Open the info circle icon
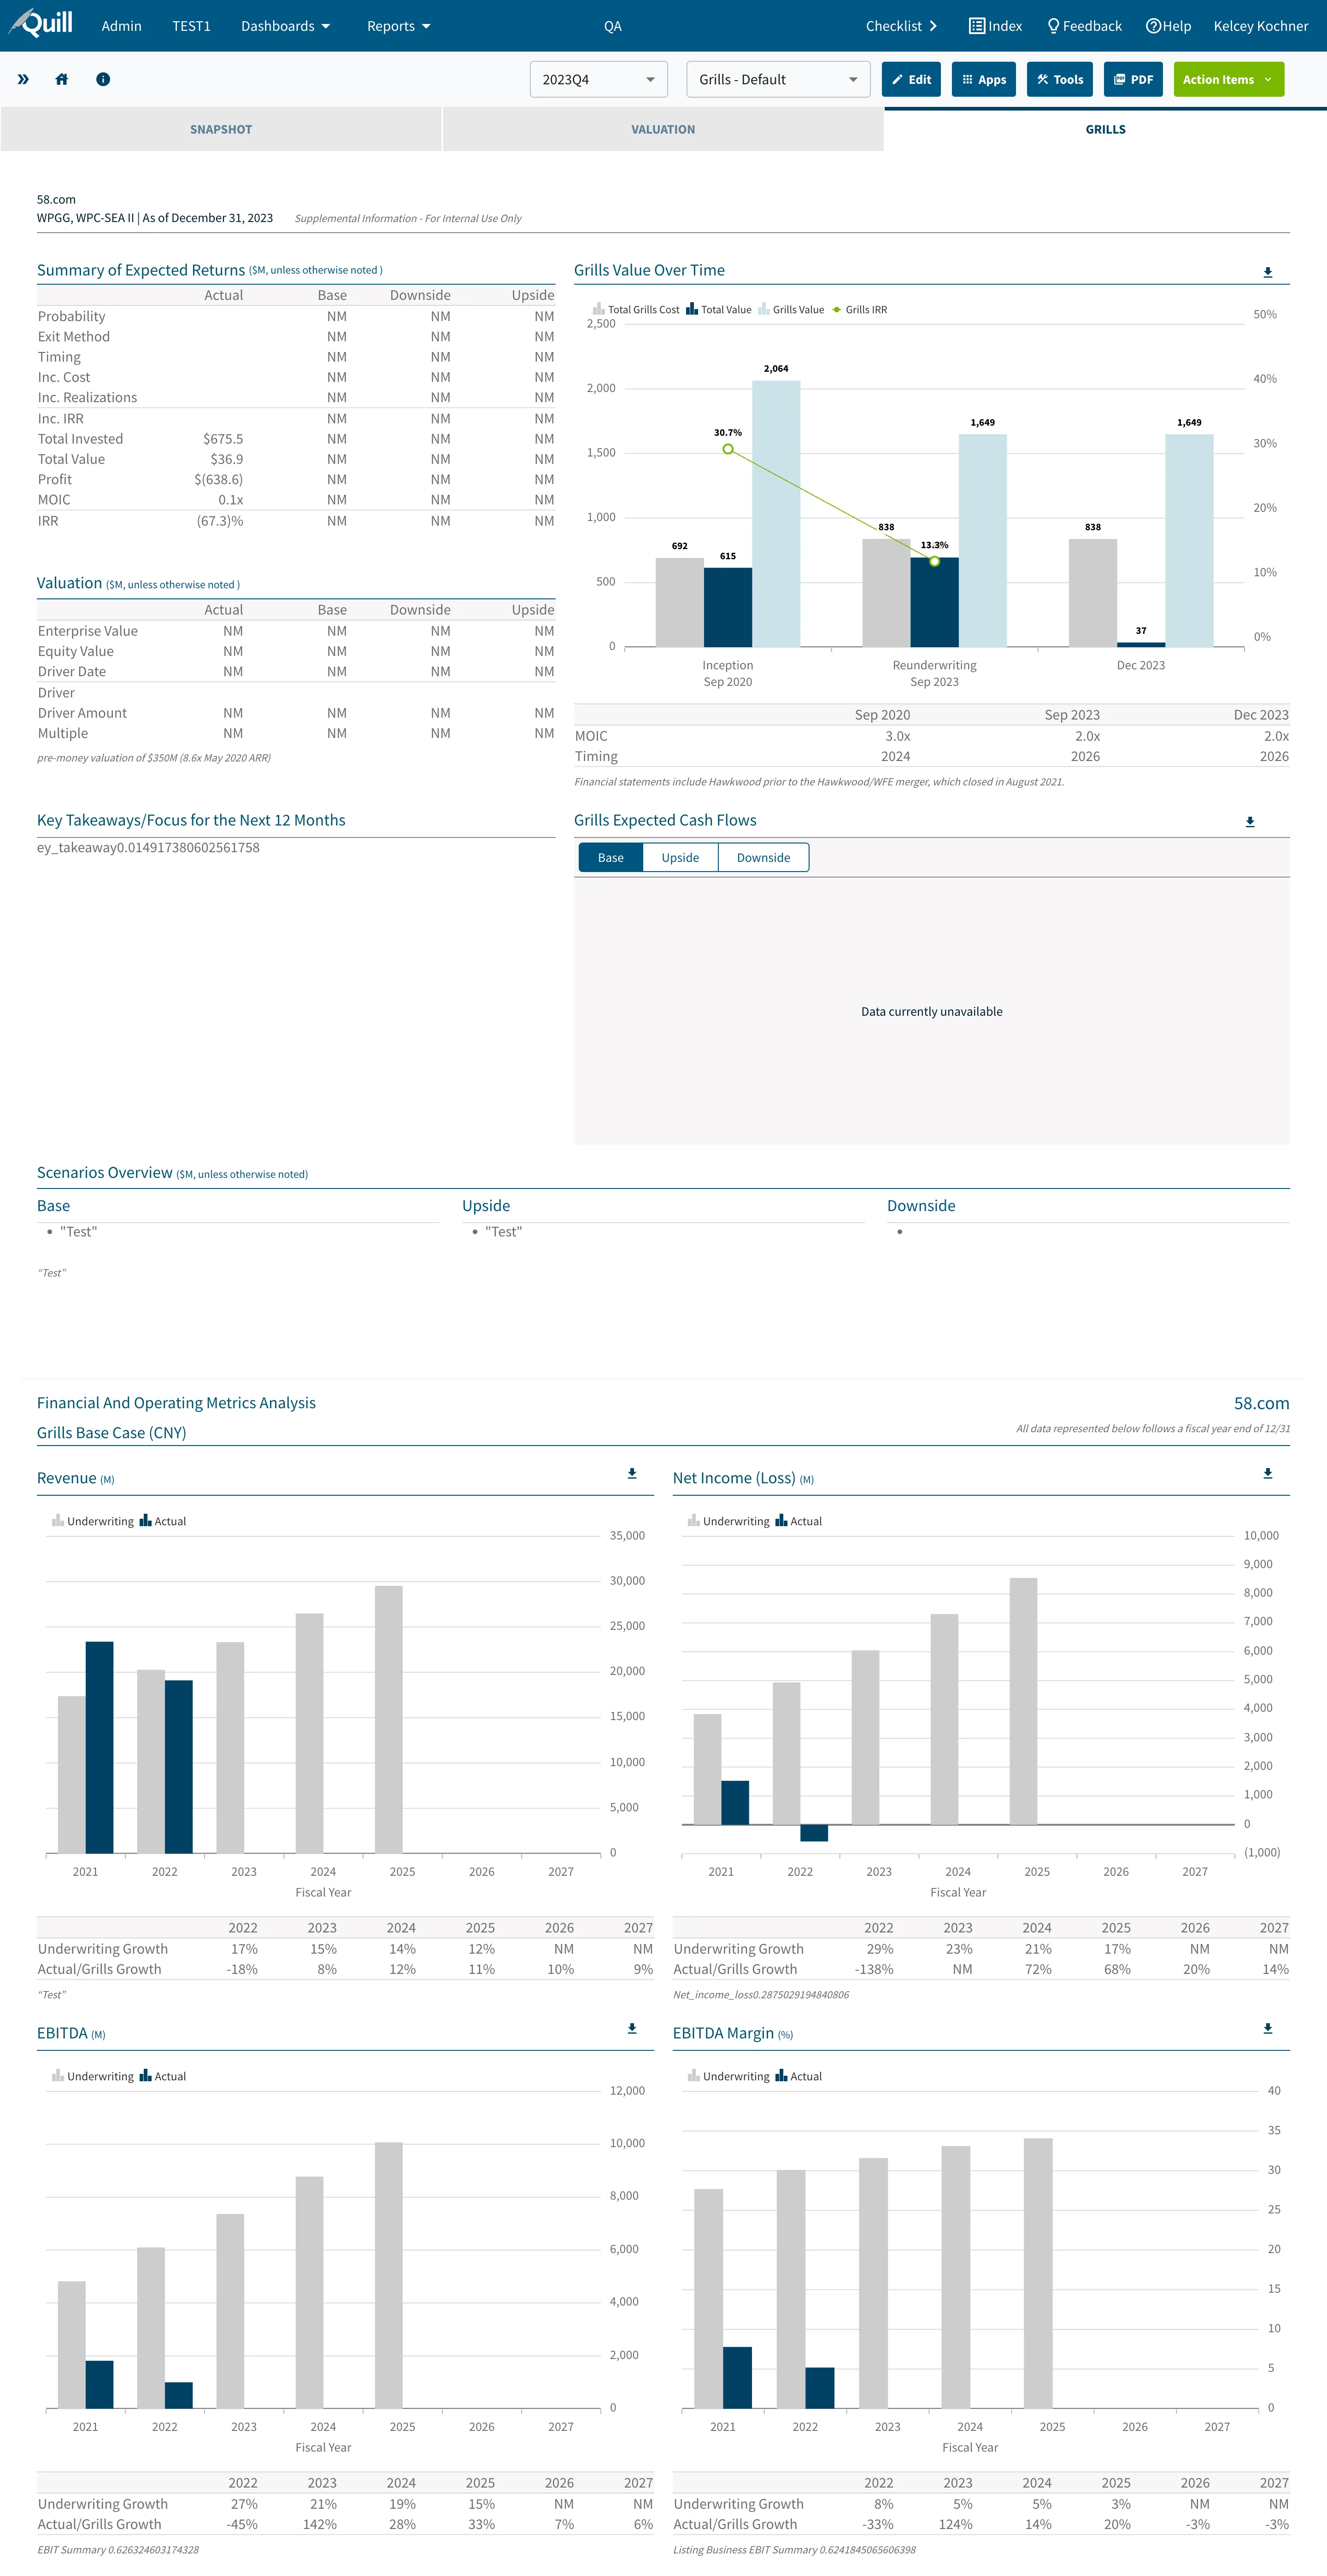1327x2576 pixels. (103, 79)
